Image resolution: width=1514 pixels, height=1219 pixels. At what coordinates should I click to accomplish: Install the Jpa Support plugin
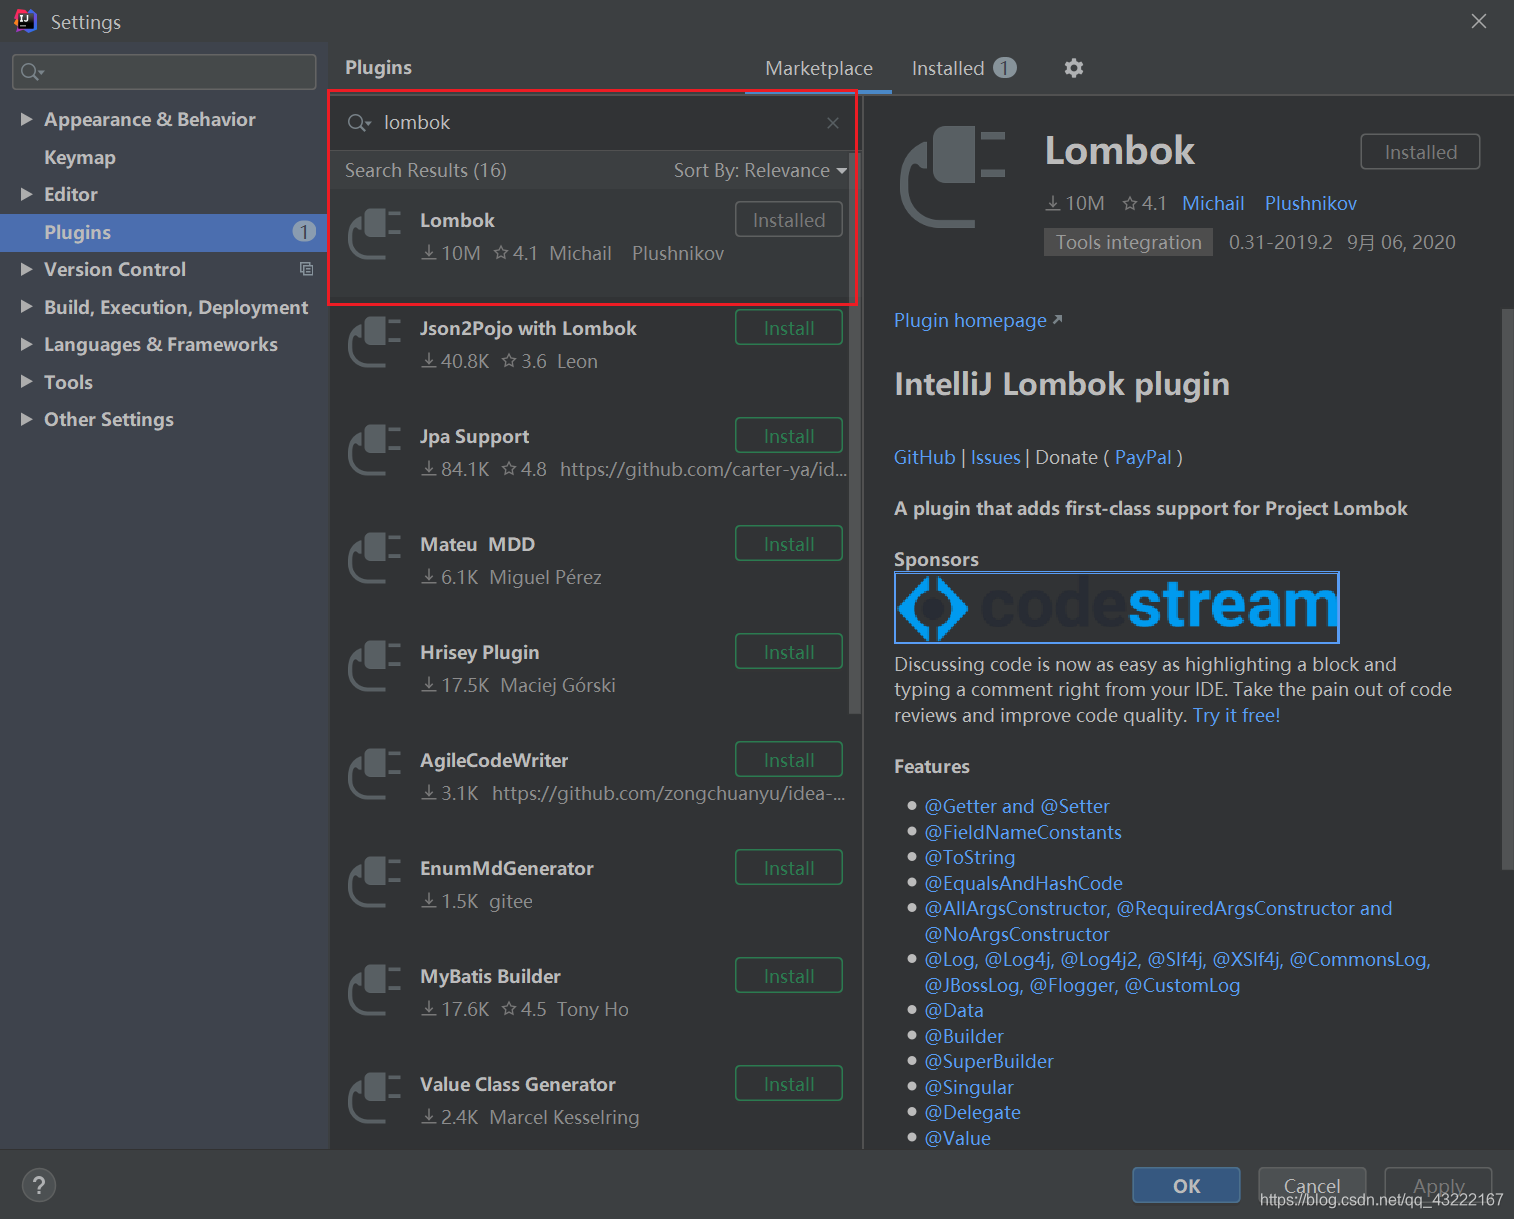[789, 436]
